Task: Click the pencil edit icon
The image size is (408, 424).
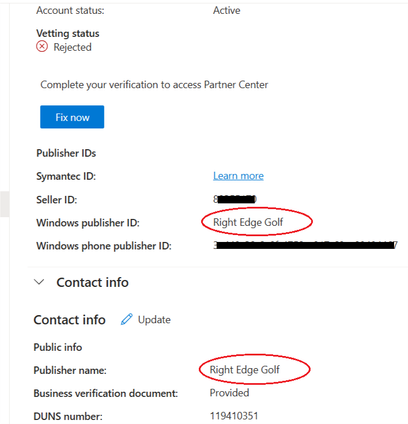Action: click(x=127, y=319)
